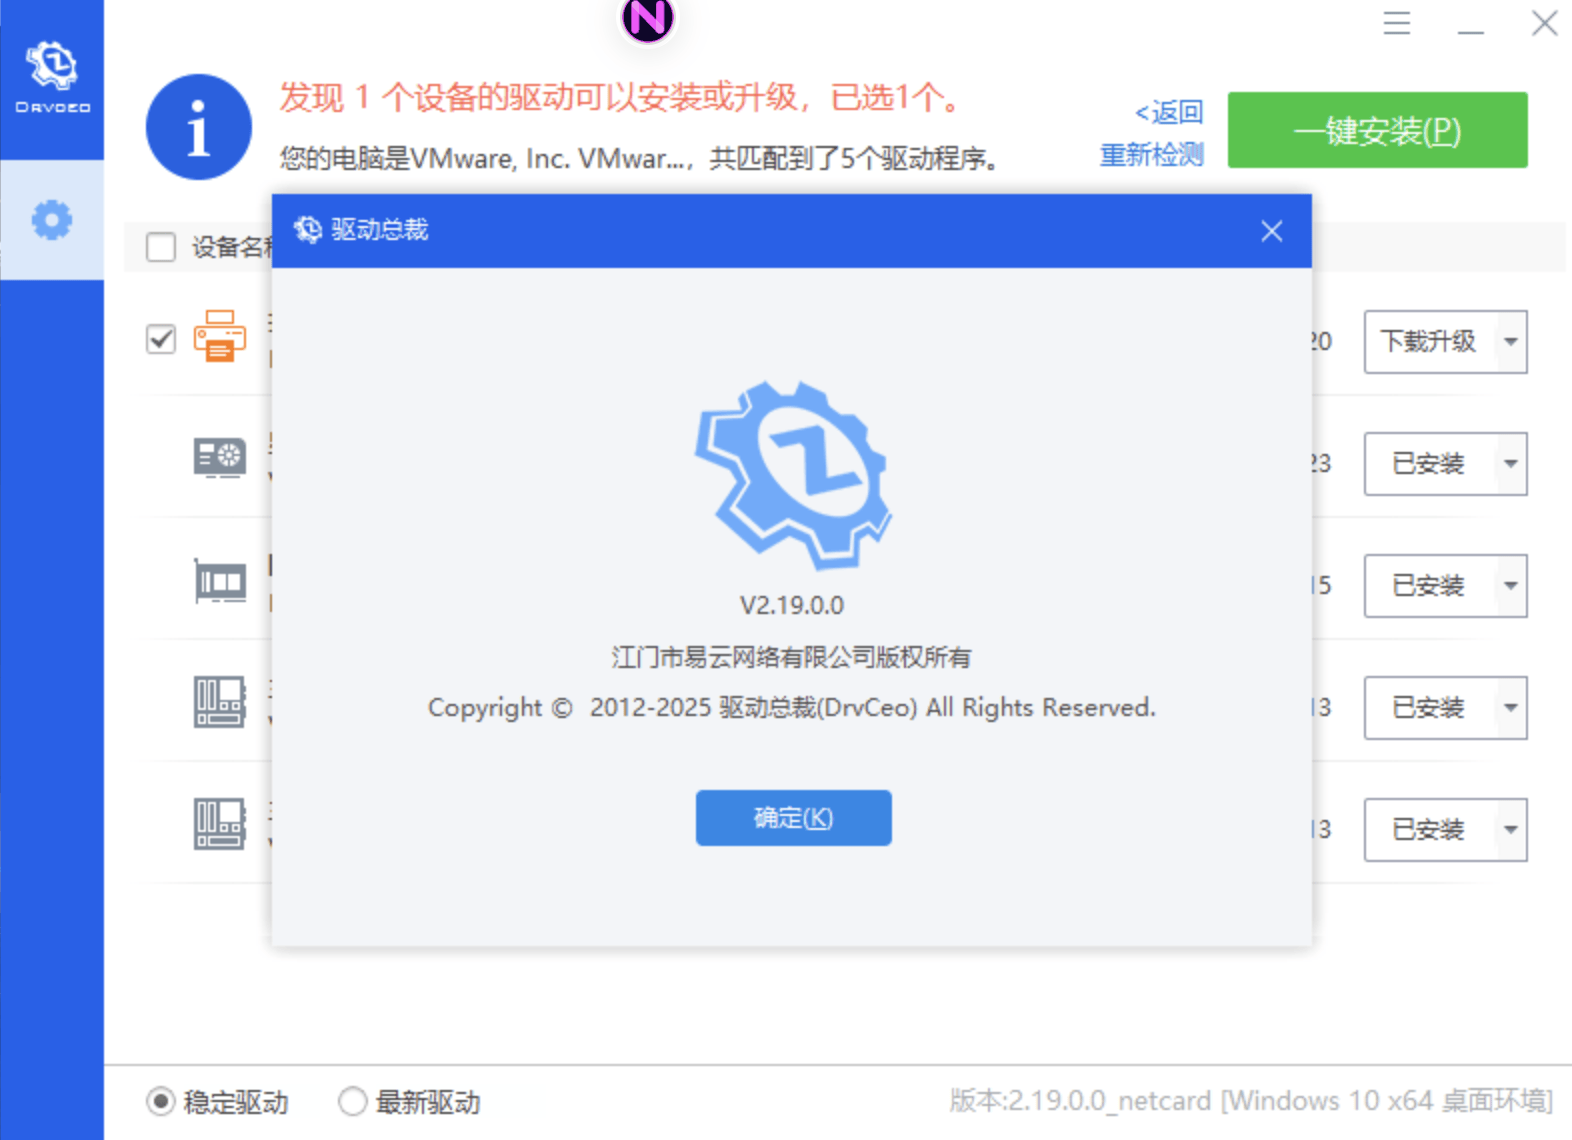Viewport: 1572px width, 1140px height.
Task: Expand the last motherboard row's 已安装 dropdown arrow
Action: 1511,830
